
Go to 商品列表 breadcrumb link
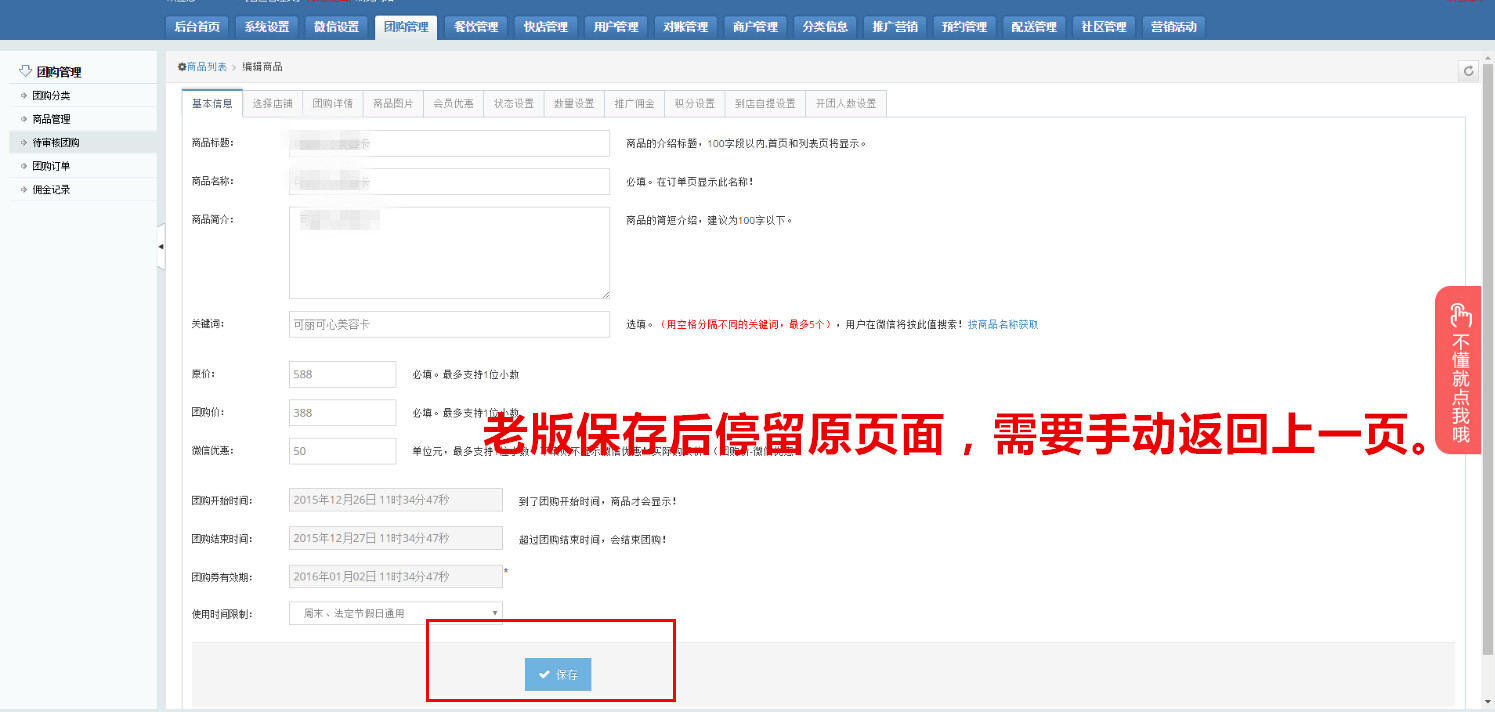point(206,67)
